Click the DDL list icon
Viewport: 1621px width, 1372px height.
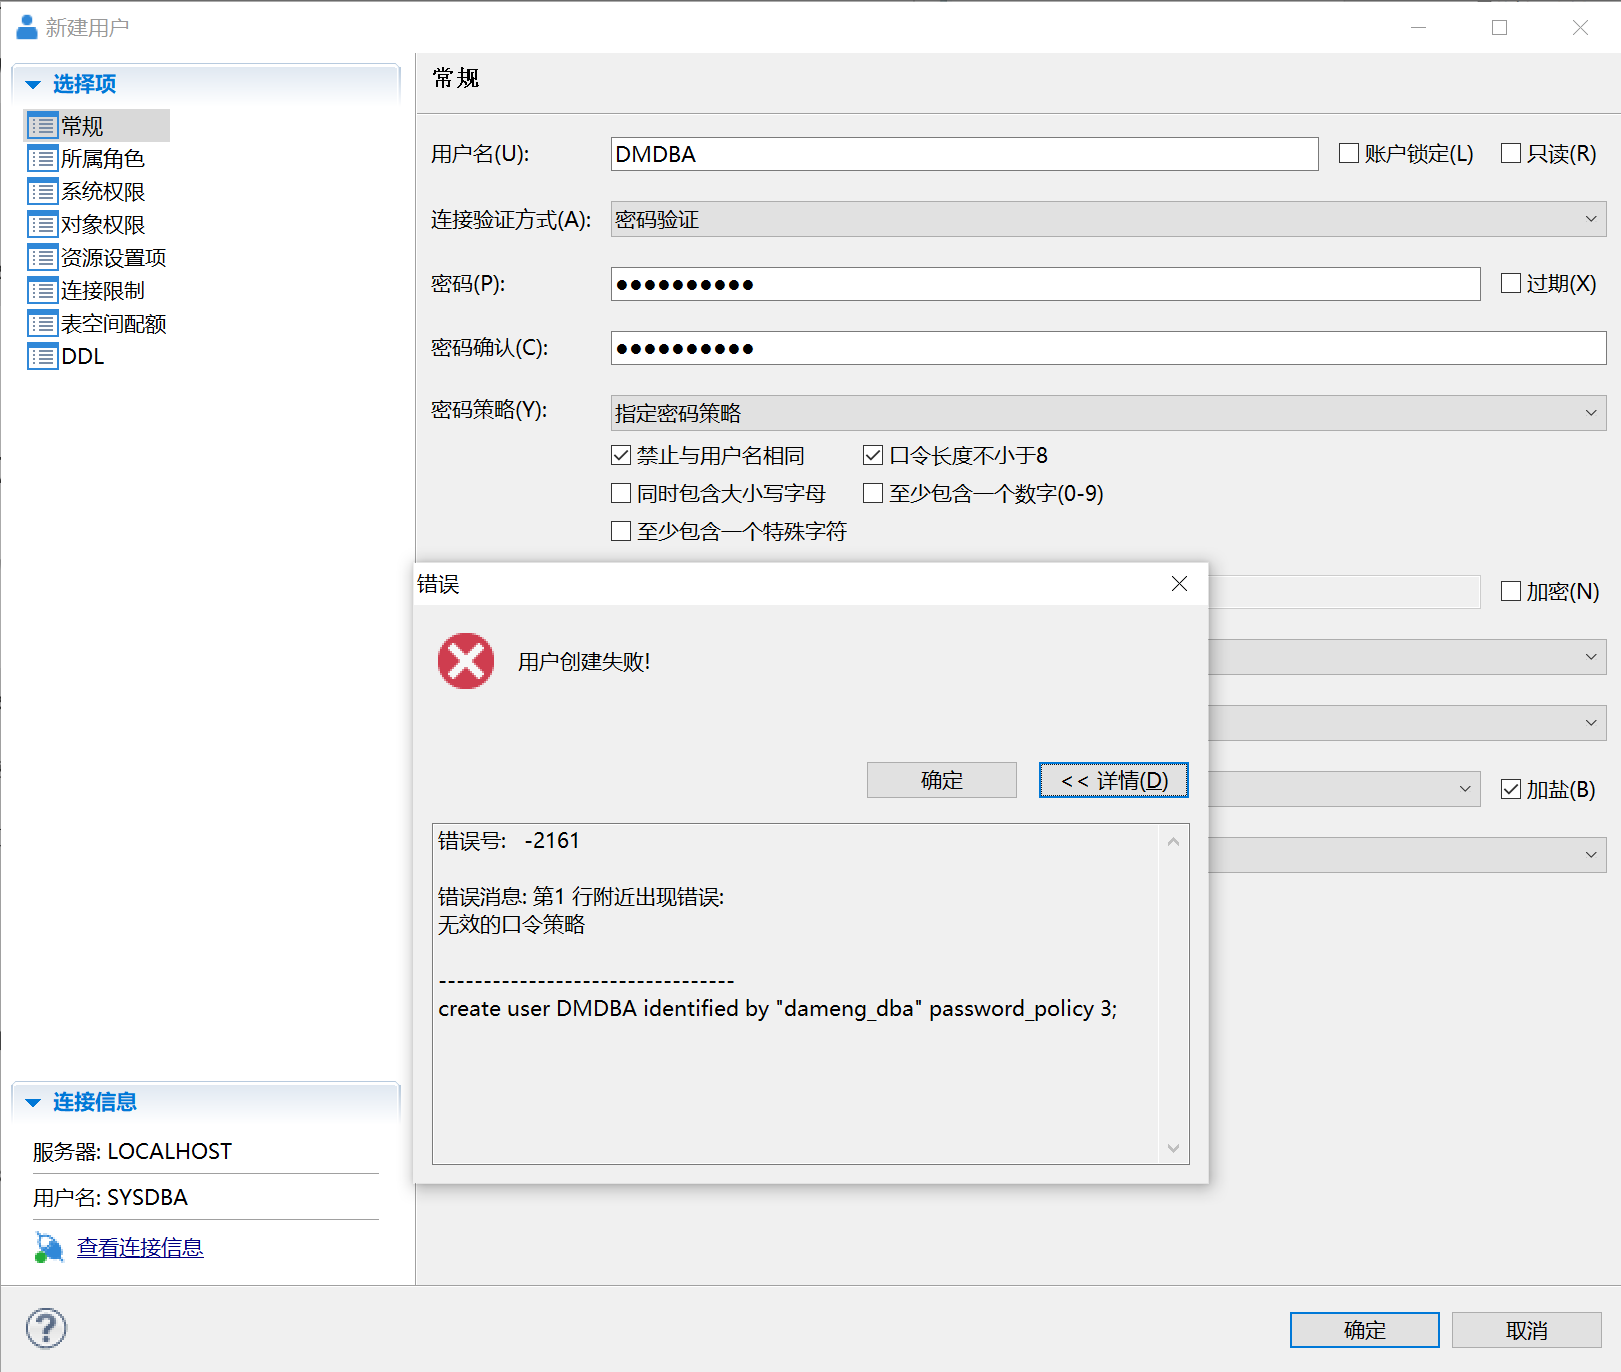pyautogui.click(x=42, y=357)
